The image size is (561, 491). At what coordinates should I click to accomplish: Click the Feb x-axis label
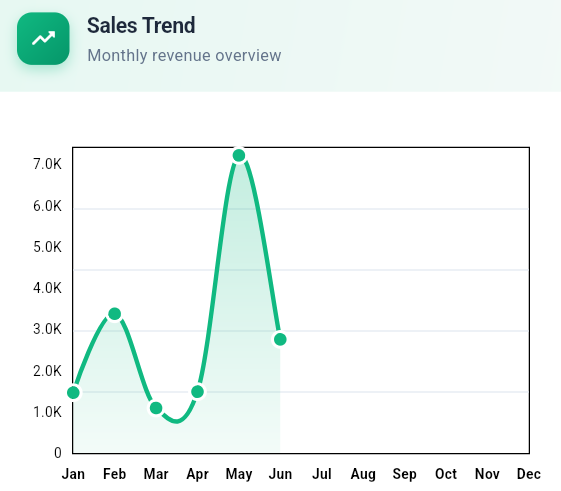(114, 474)
